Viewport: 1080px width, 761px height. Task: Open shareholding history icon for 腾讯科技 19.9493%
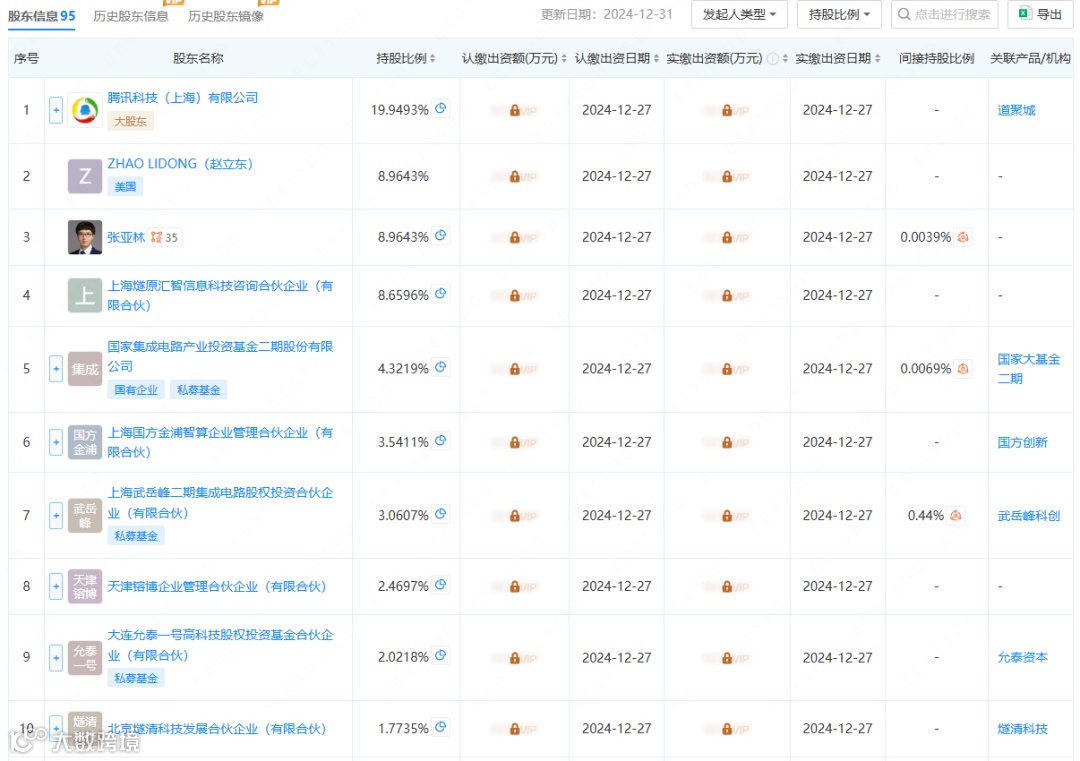(x=441, y=109)
